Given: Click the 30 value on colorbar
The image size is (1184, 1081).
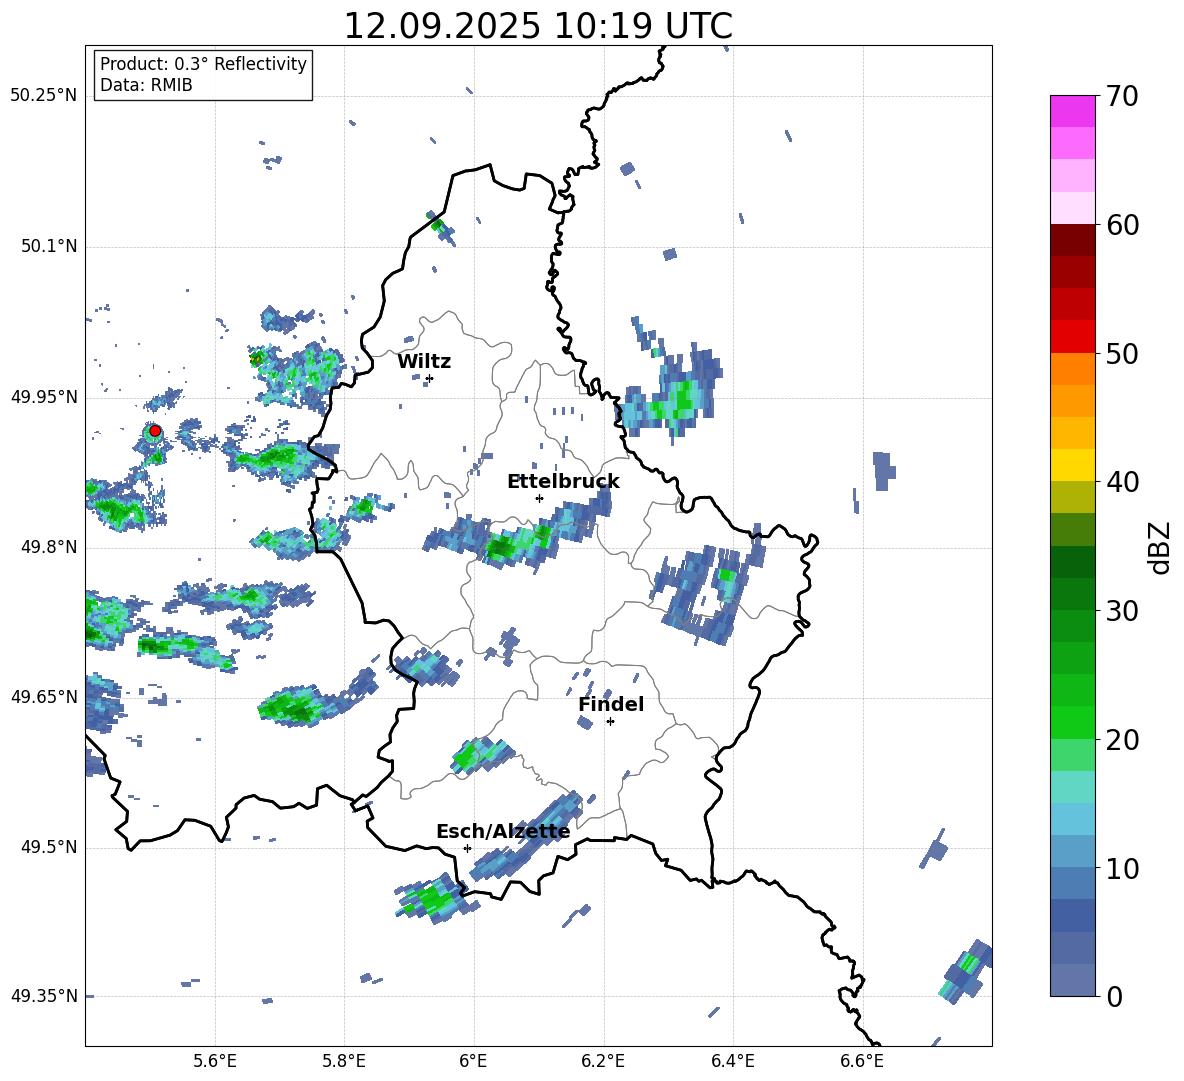Looking at the screenshot, I should tap(1122, 611).
